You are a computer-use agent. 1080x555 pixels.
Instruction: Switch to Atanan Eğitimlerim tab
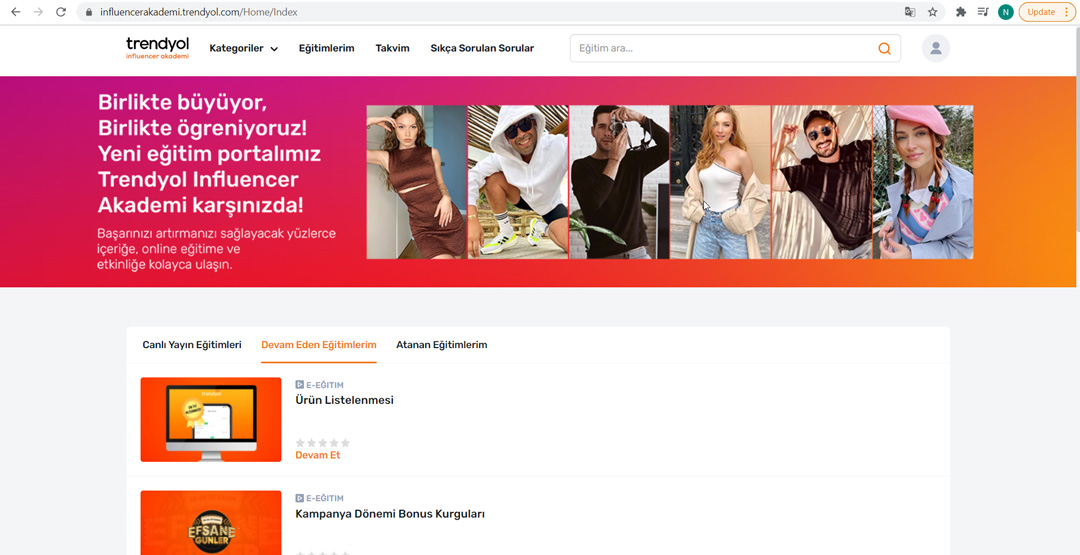pyautogui.click(x=442, y=345)
